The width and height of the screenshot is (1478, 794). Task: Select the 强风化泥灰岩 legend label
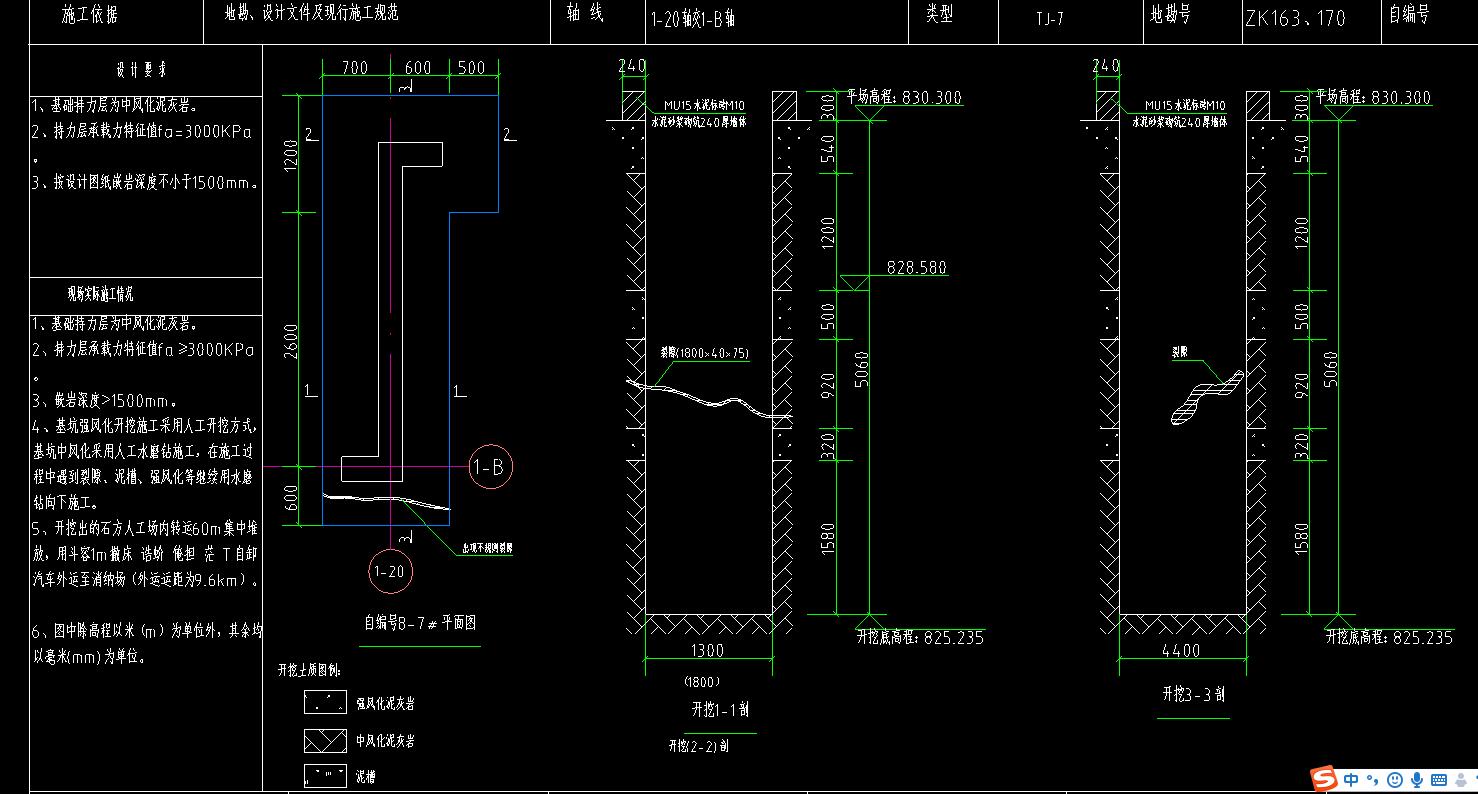[x=386, y=704]
